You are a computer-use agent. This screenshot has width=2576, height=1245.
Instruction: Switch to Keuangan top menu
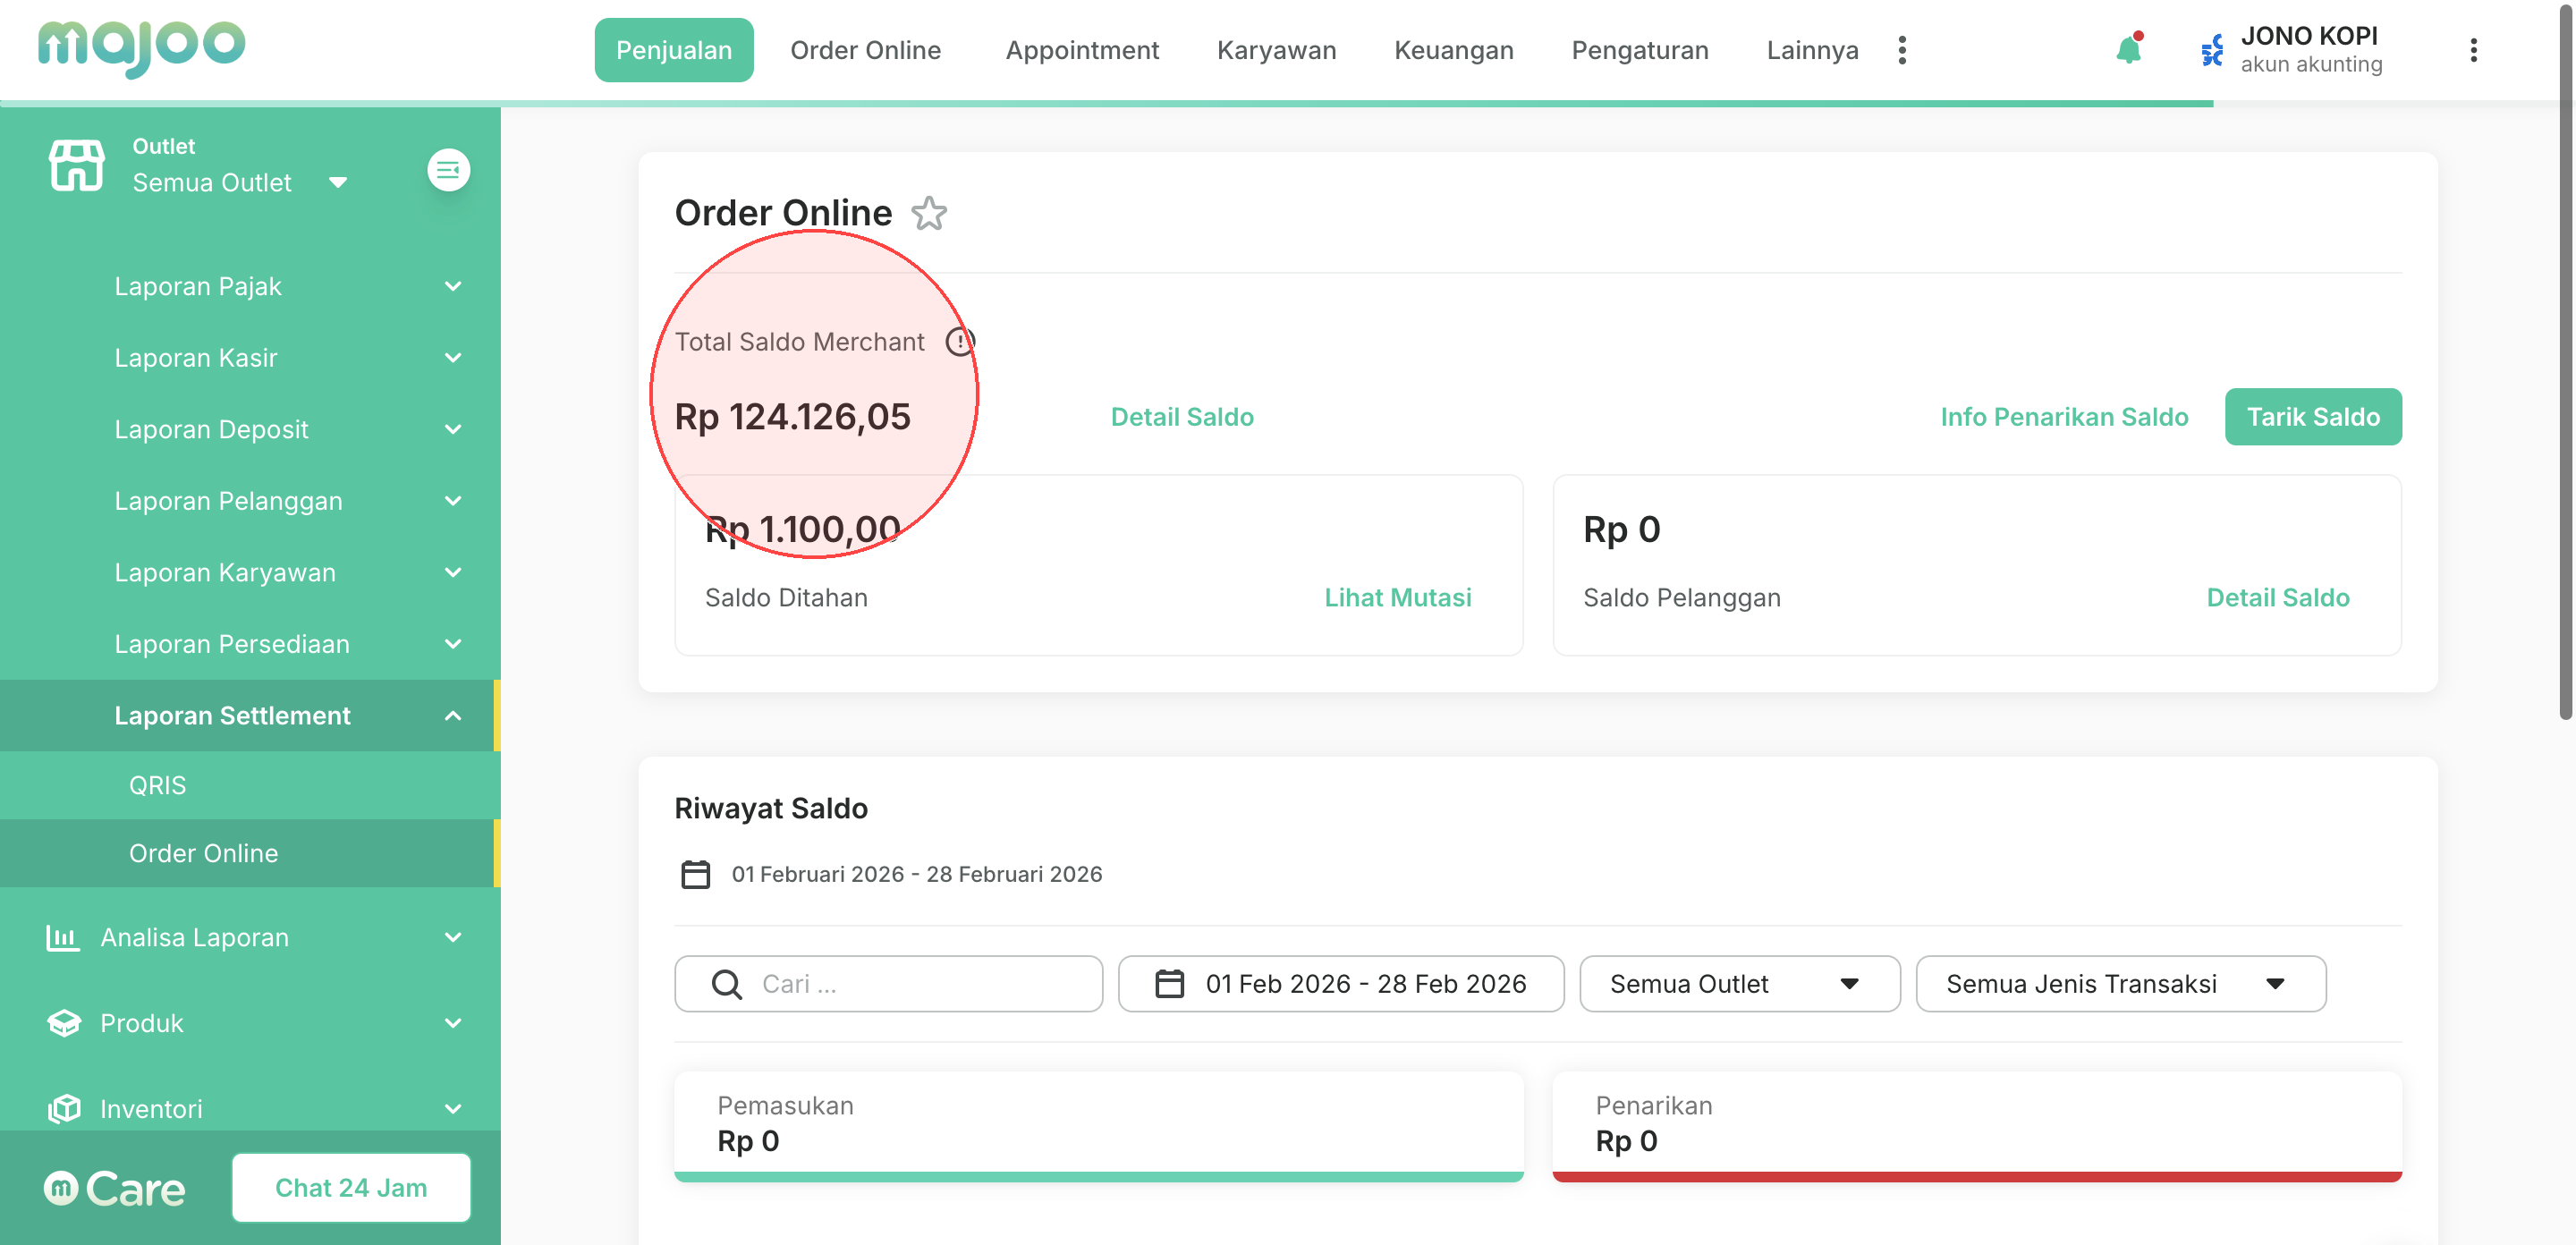[1453, 50]
